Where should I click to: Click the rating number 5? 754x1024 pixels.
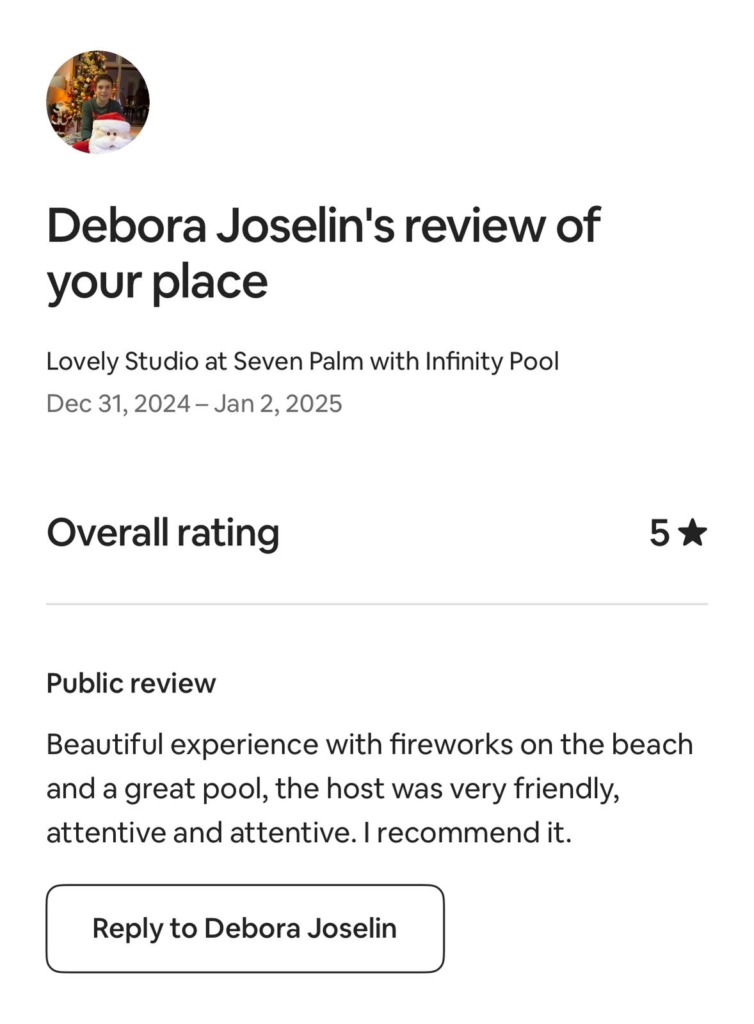tap(659, 534)
